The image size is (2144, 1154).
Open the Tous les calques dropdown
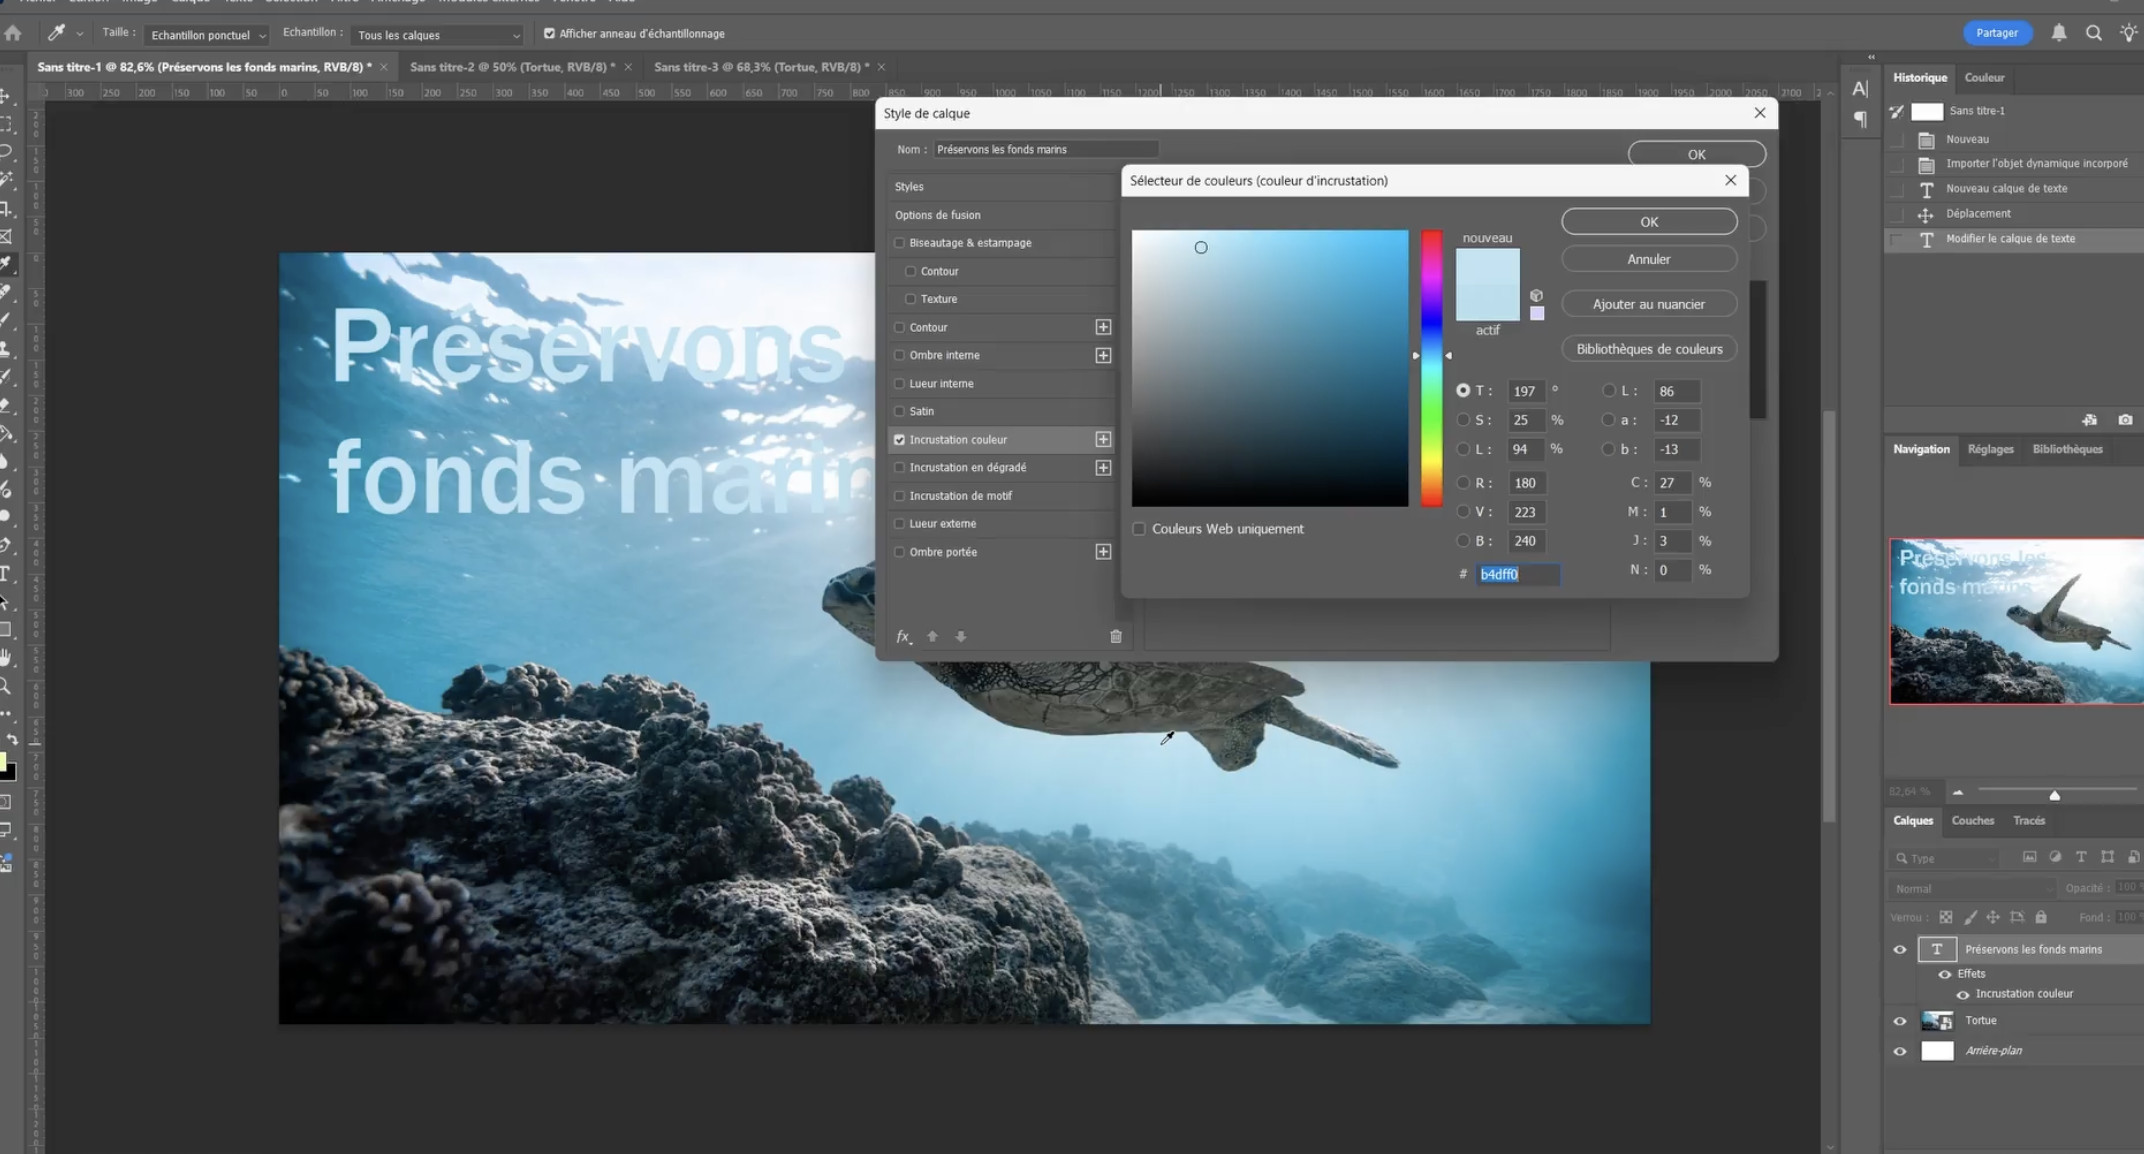click(x=438, y=35)
